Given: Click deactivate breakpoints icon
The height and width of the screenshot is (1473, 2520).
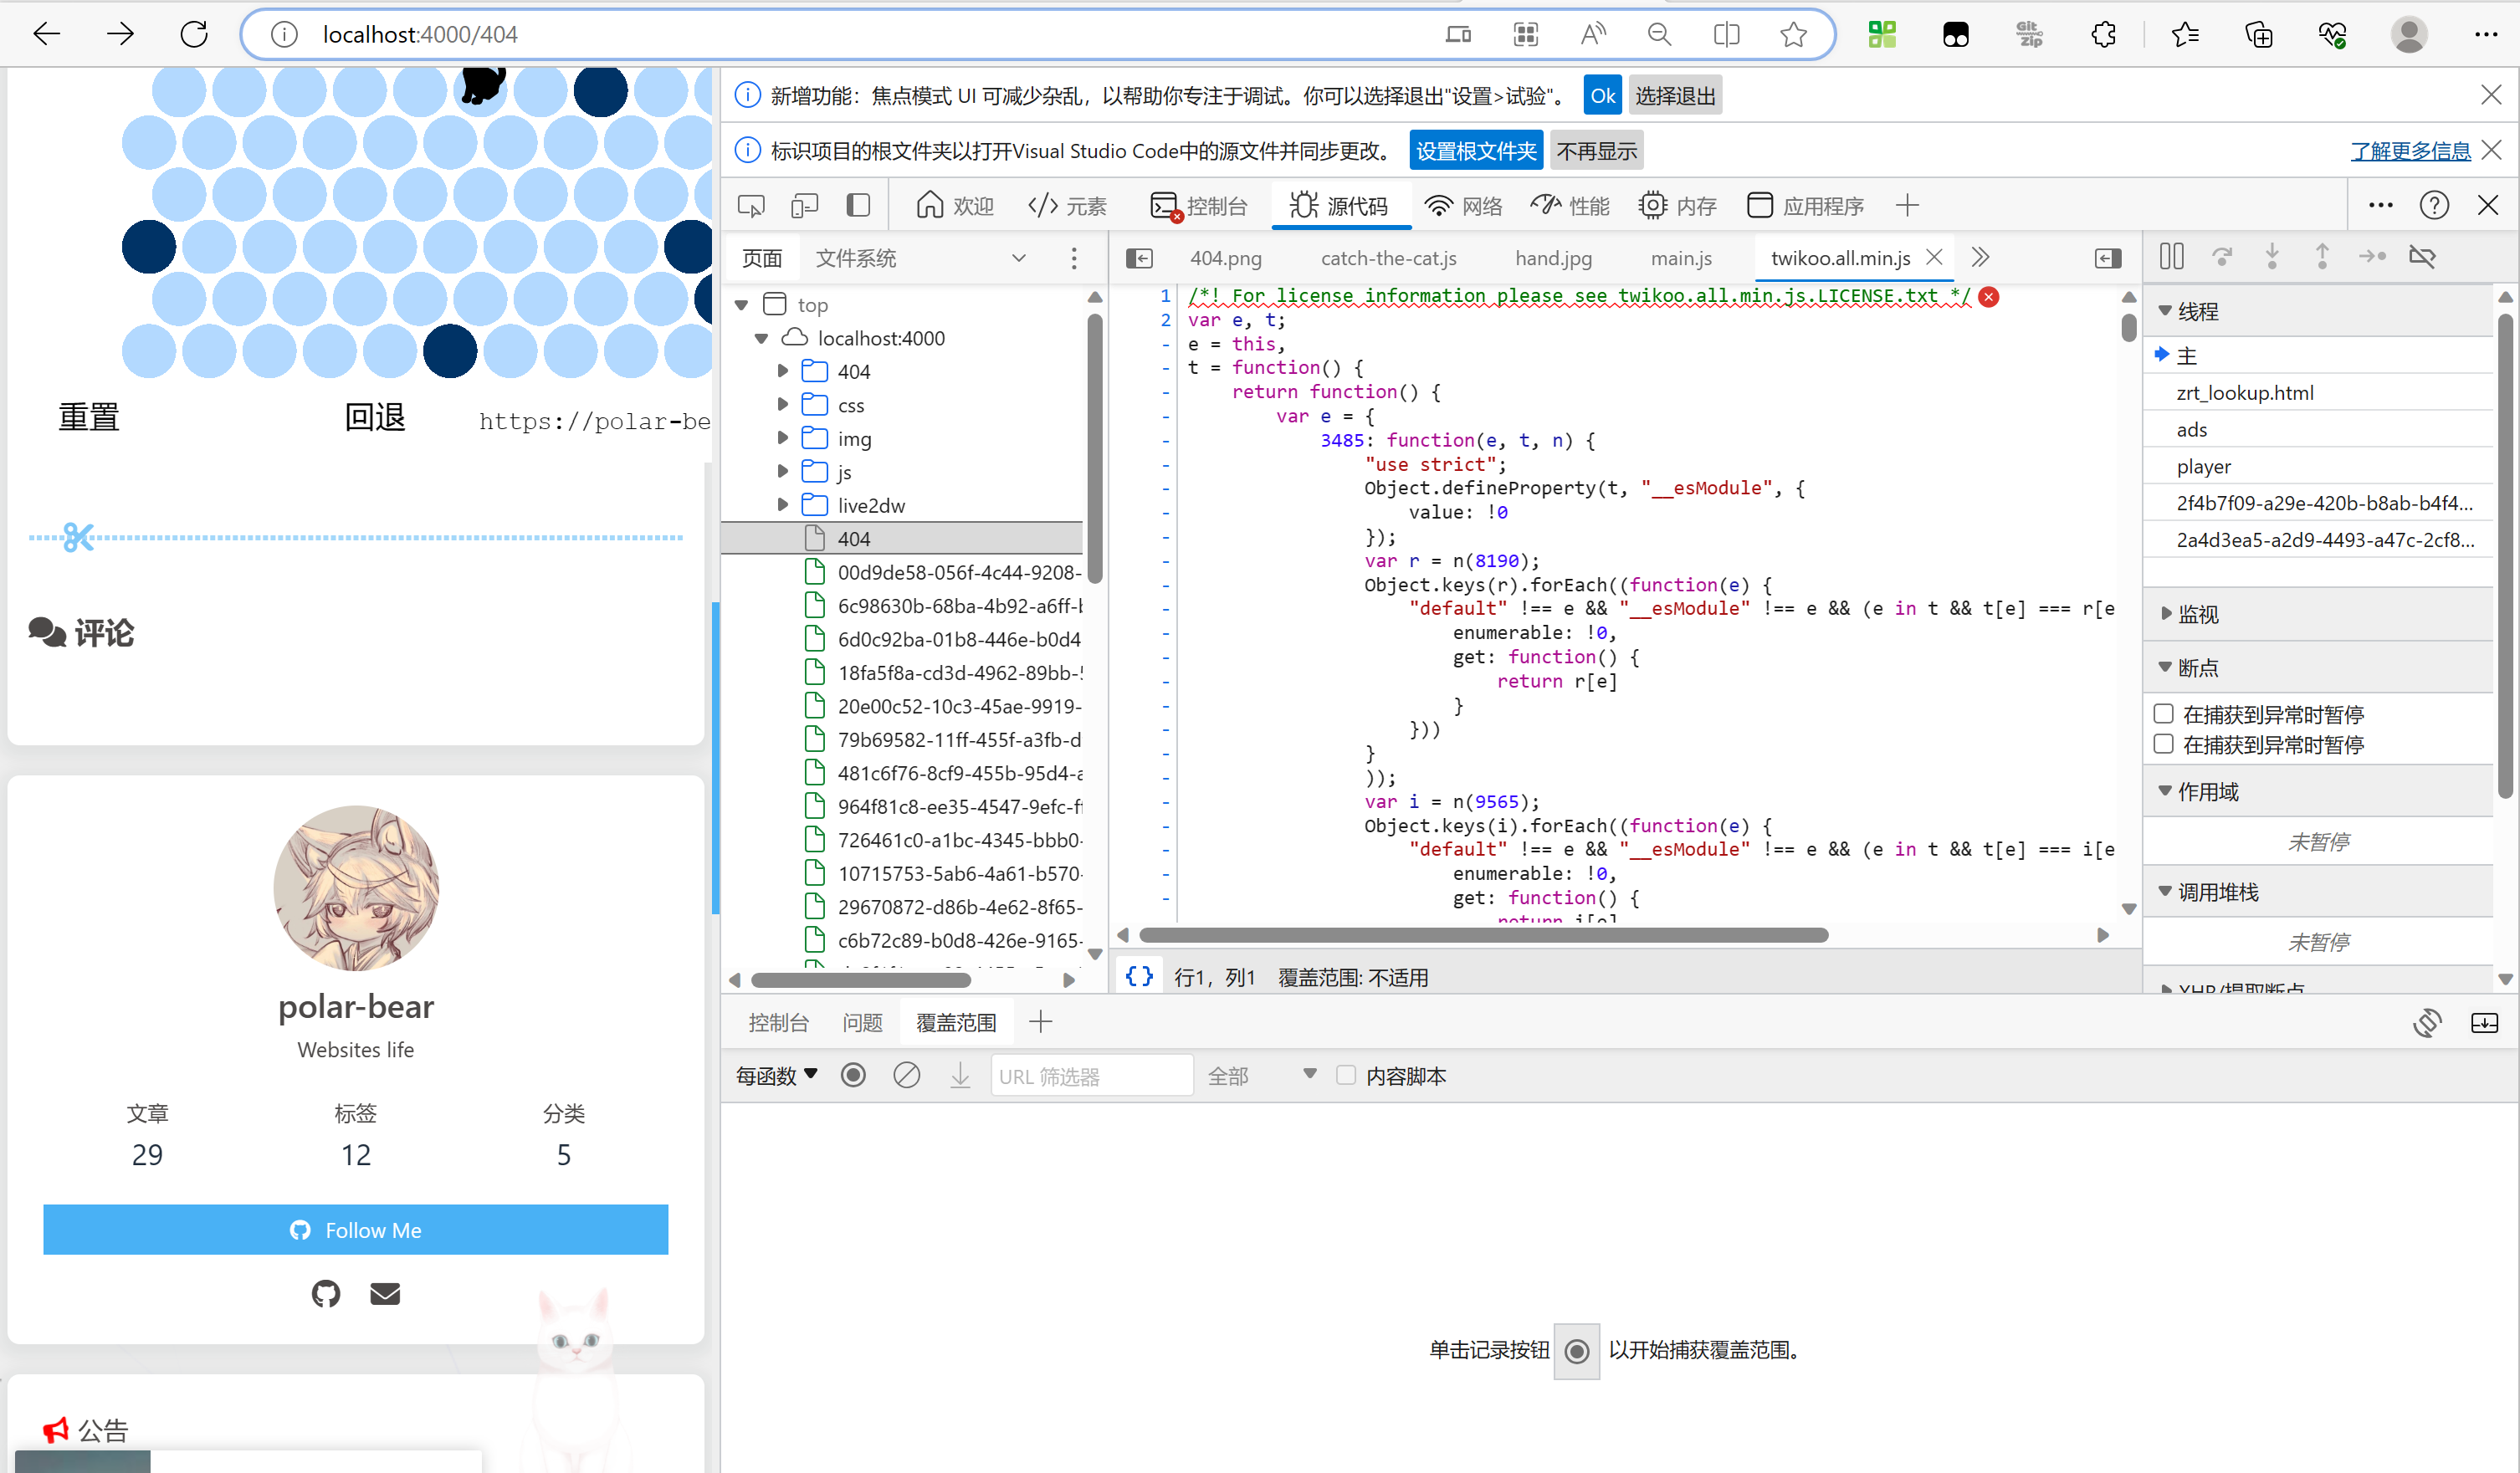Looking at the screenshot, I should pyautogui.click(x=2423, y=257).
